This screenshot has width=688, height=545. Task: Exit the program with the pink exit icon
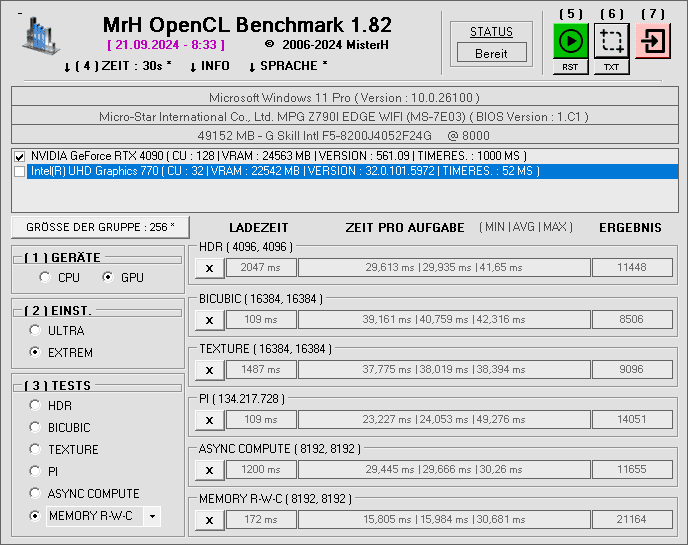coord(653,41)
